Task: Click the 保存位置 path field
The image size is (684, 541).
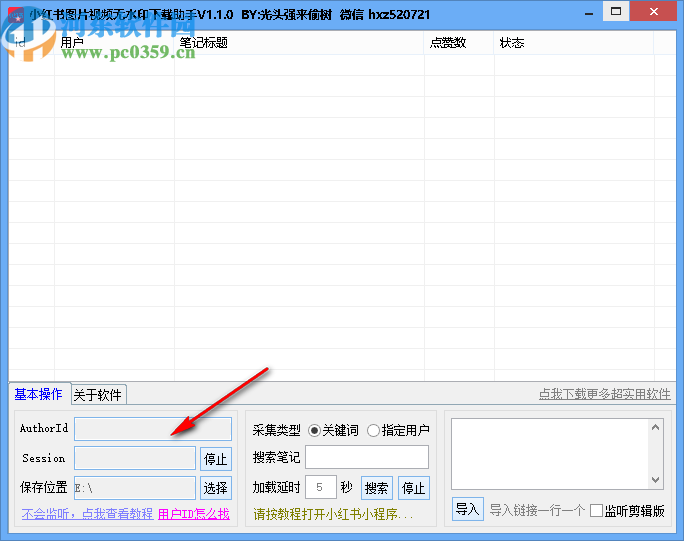Action: [135, 488]
